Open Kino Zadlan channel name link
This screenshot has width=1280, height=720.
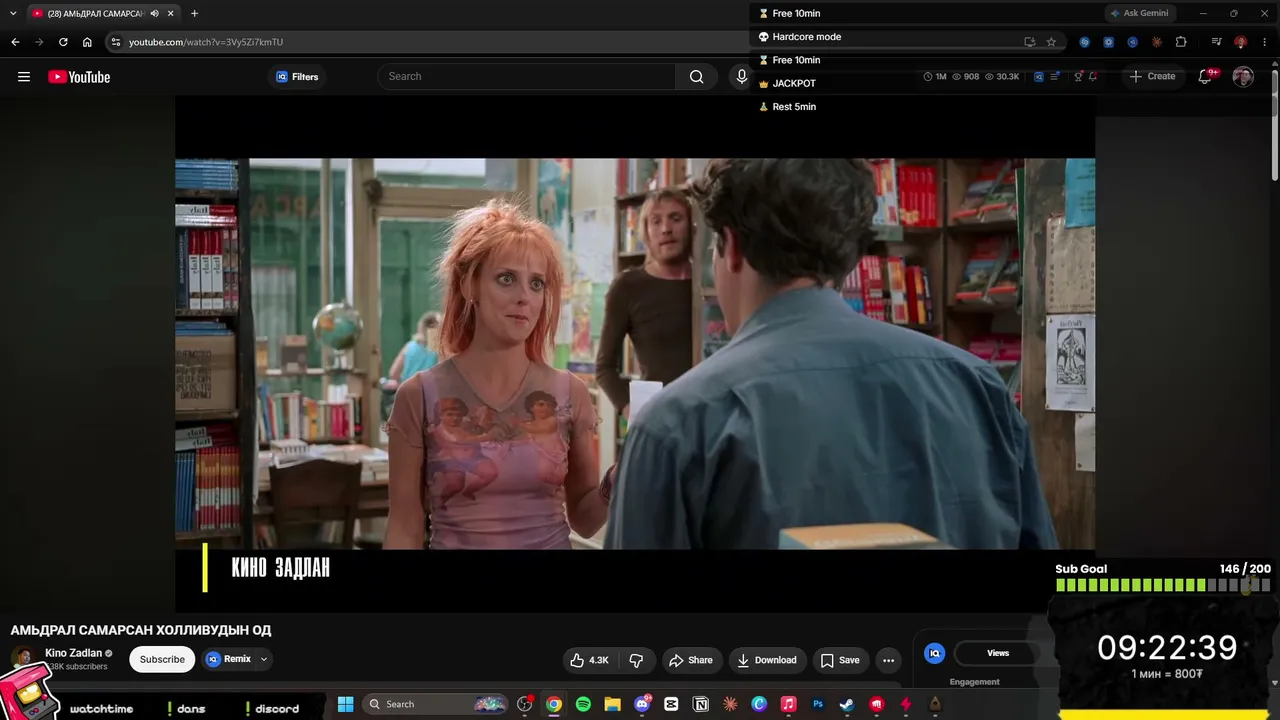[x=73, y=653]
